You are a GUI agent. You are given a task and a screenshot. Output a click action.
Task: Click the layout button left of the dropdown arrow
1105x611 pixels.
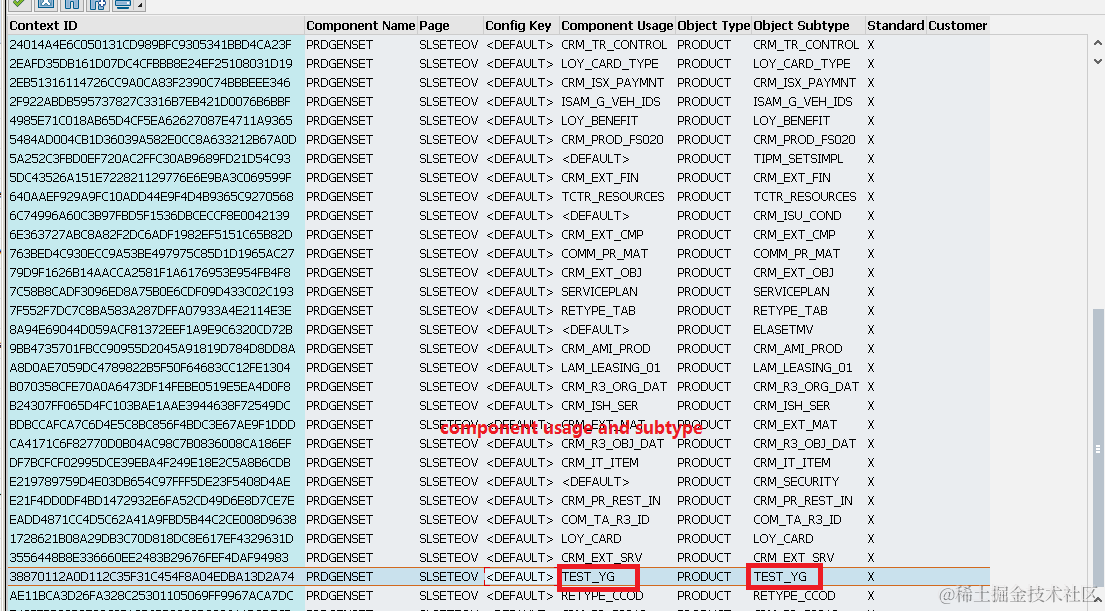tap(123, 4)
